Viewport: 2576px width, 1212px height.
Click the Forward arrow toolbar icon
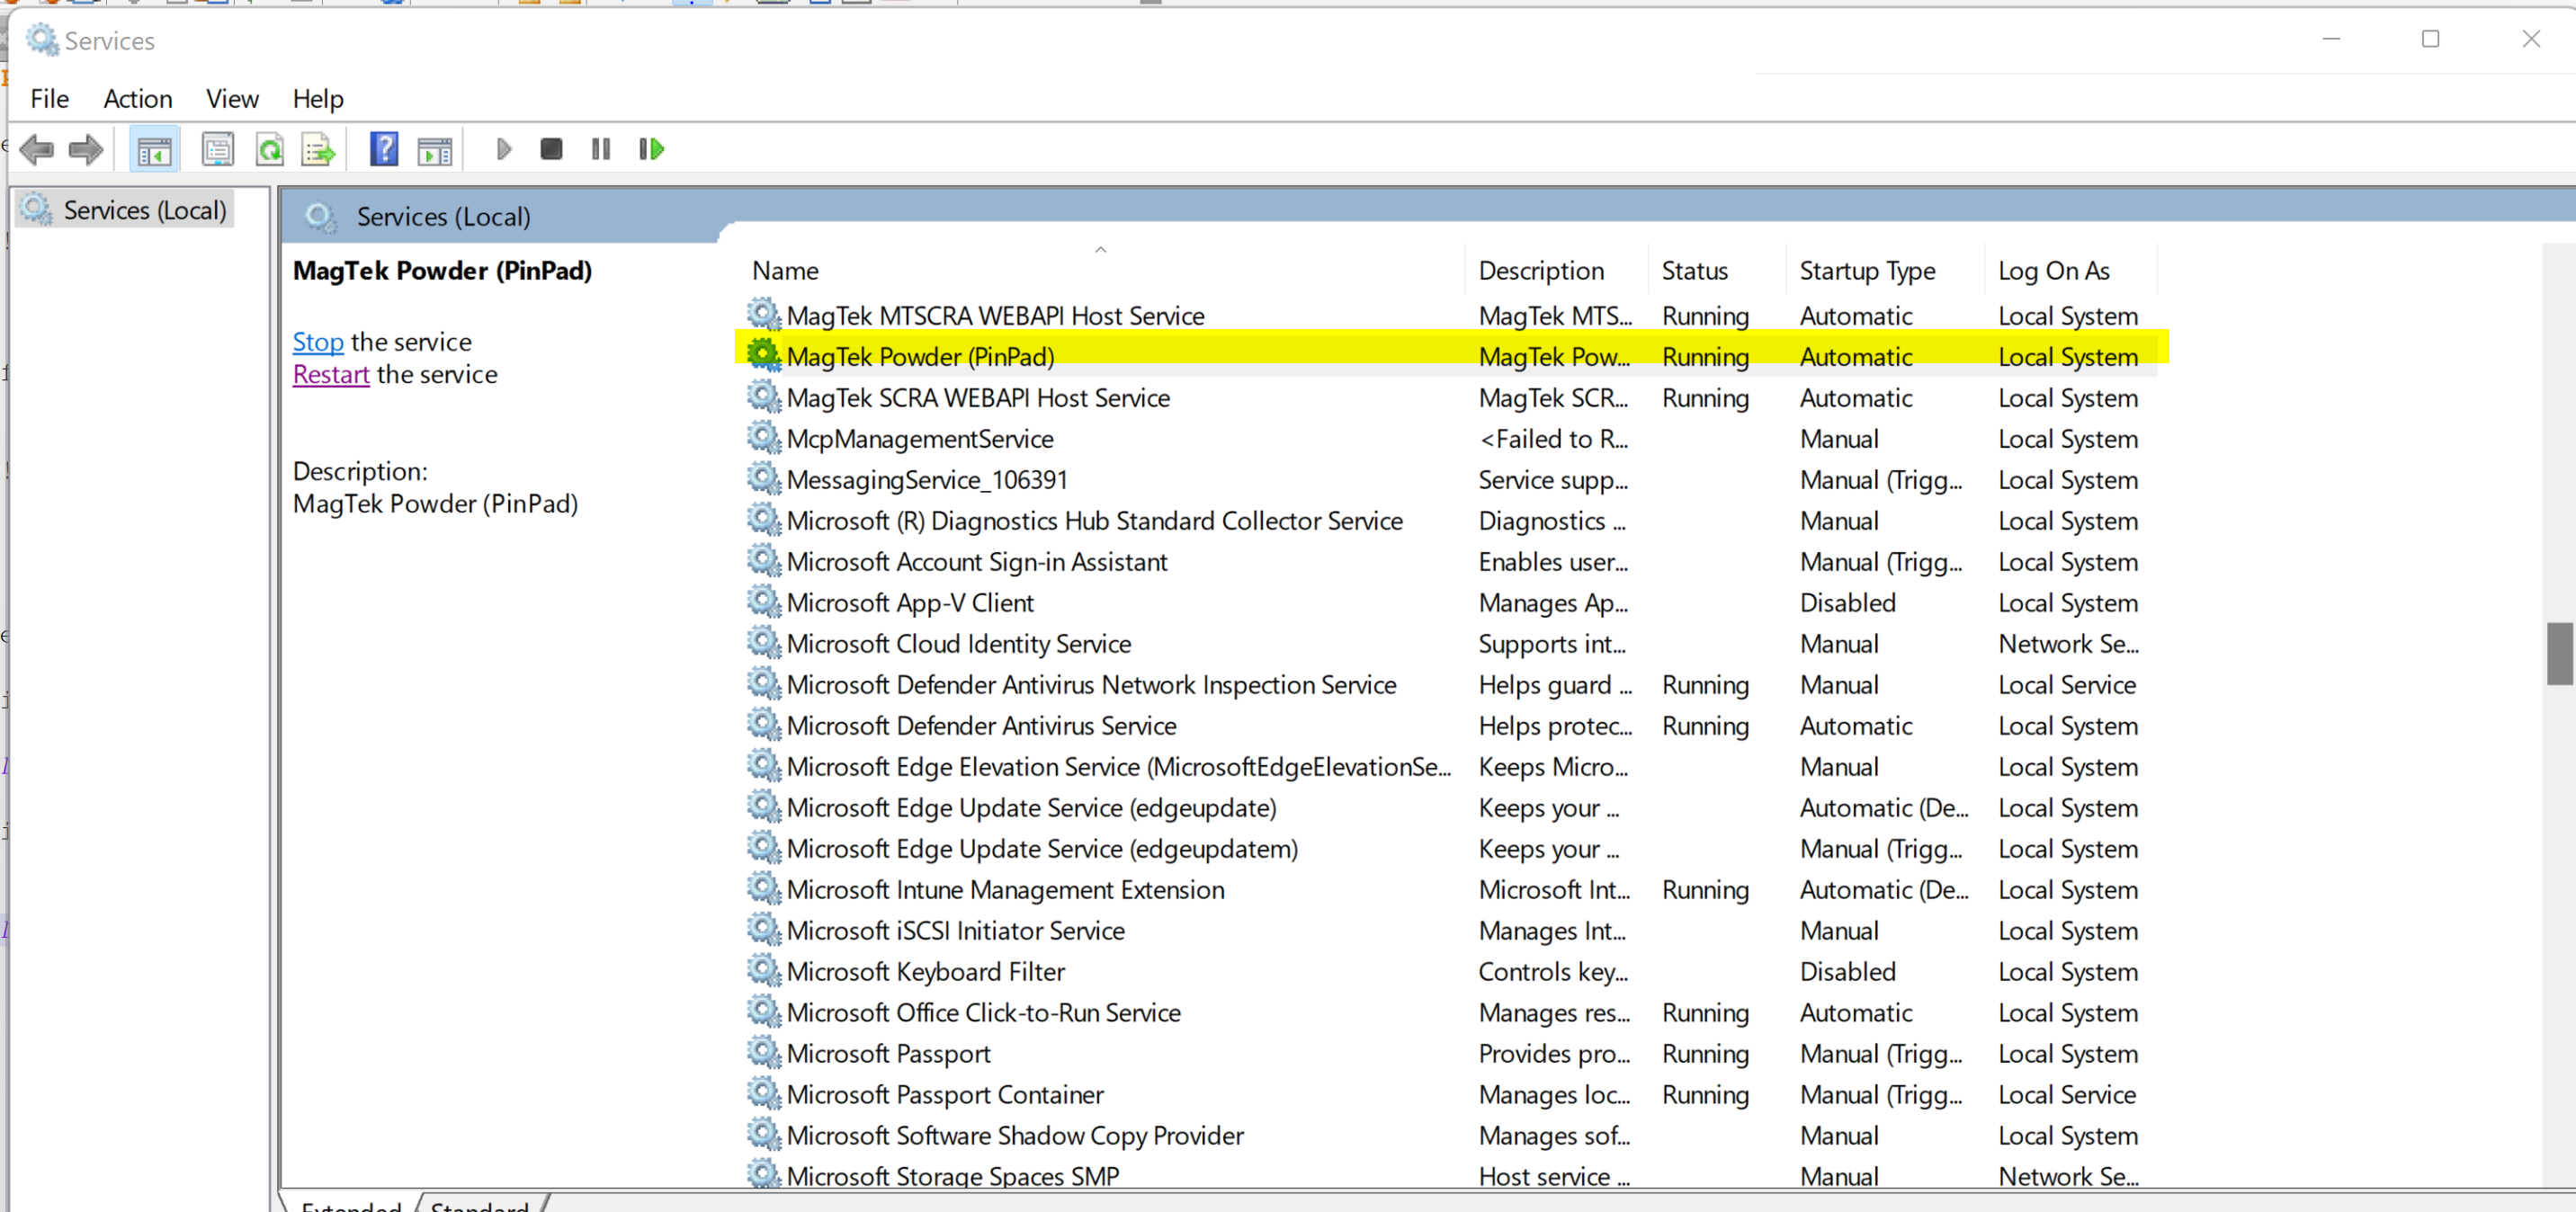[x=86, y=150]
